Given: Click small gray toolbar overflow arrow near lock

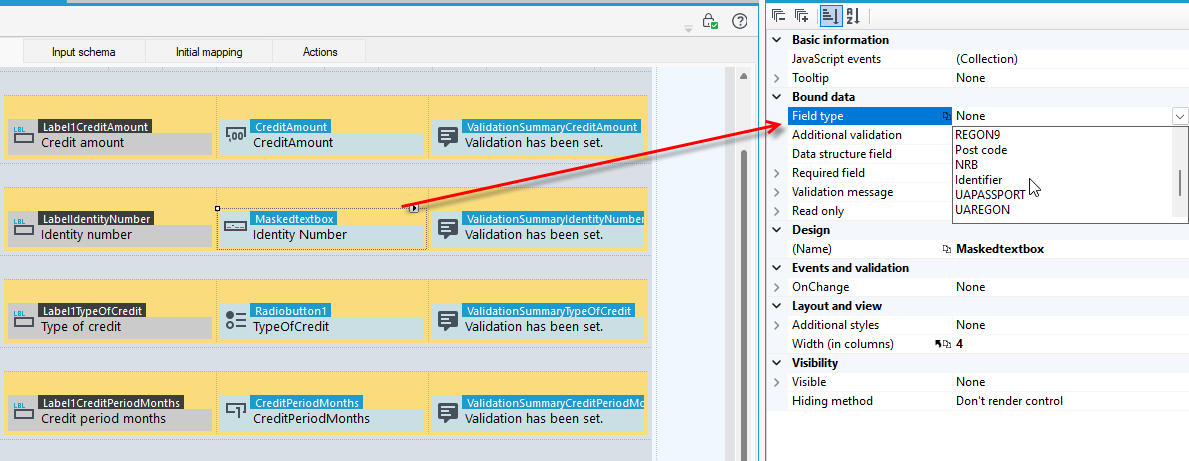Looking at the screenshot, I should coord(689,29).
